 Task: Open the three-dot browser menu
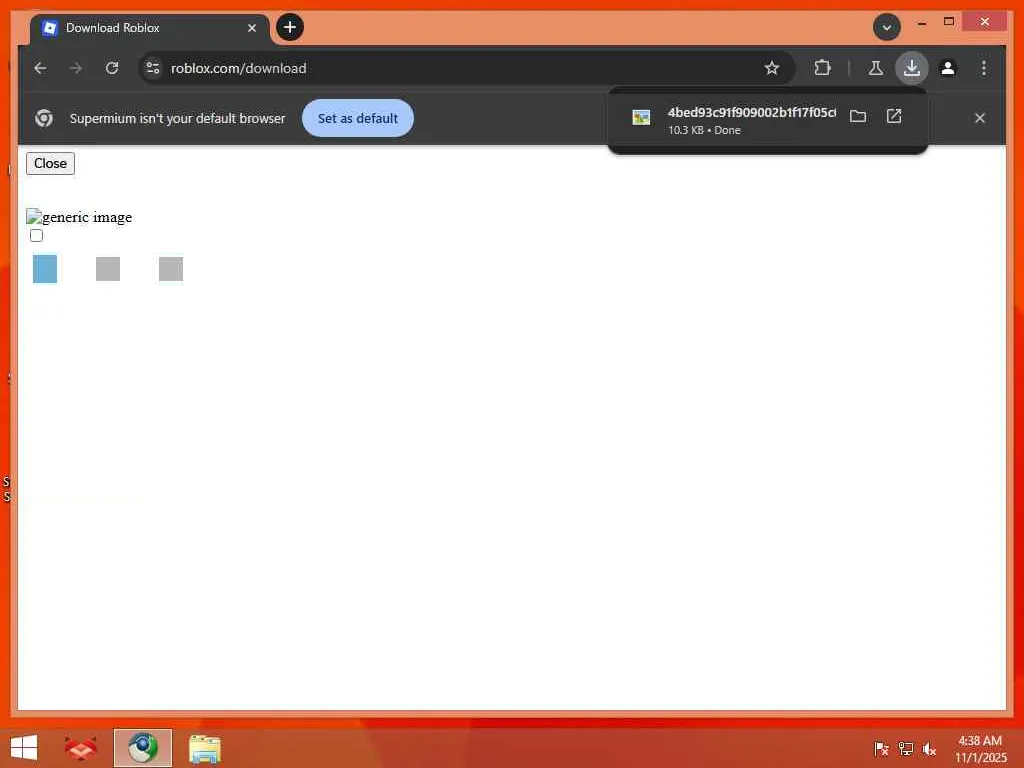[x=984, y=68]
